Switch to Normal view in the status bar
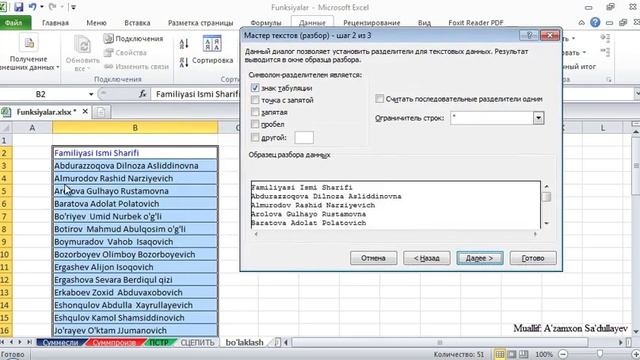This screenshot has height=360, width=640. (500, 354)
